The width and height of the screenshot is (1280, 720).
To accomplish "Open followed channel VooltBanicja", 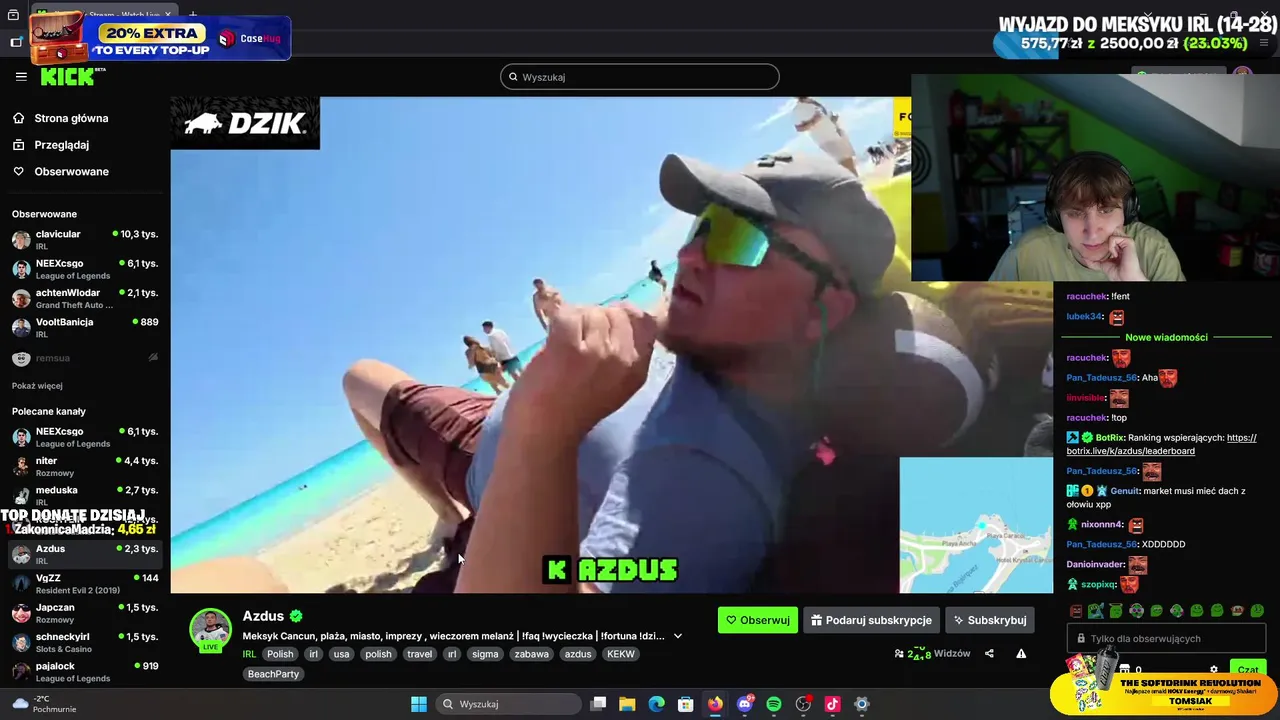I will (85, 328).
